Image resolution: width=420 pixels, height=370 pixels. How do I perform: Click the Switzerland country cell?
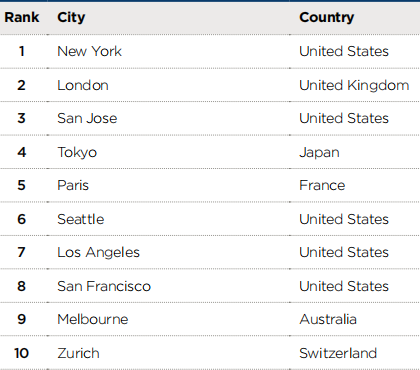[x=338, y=353]
